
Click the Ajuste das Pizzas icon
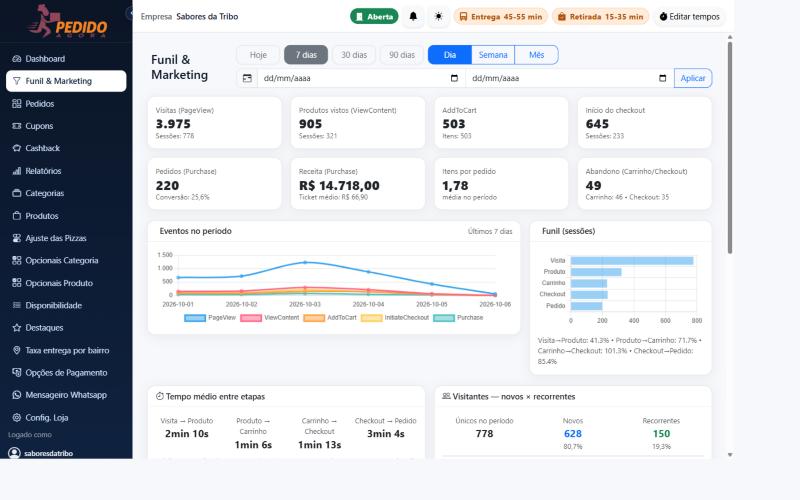[x=17, y=238]
